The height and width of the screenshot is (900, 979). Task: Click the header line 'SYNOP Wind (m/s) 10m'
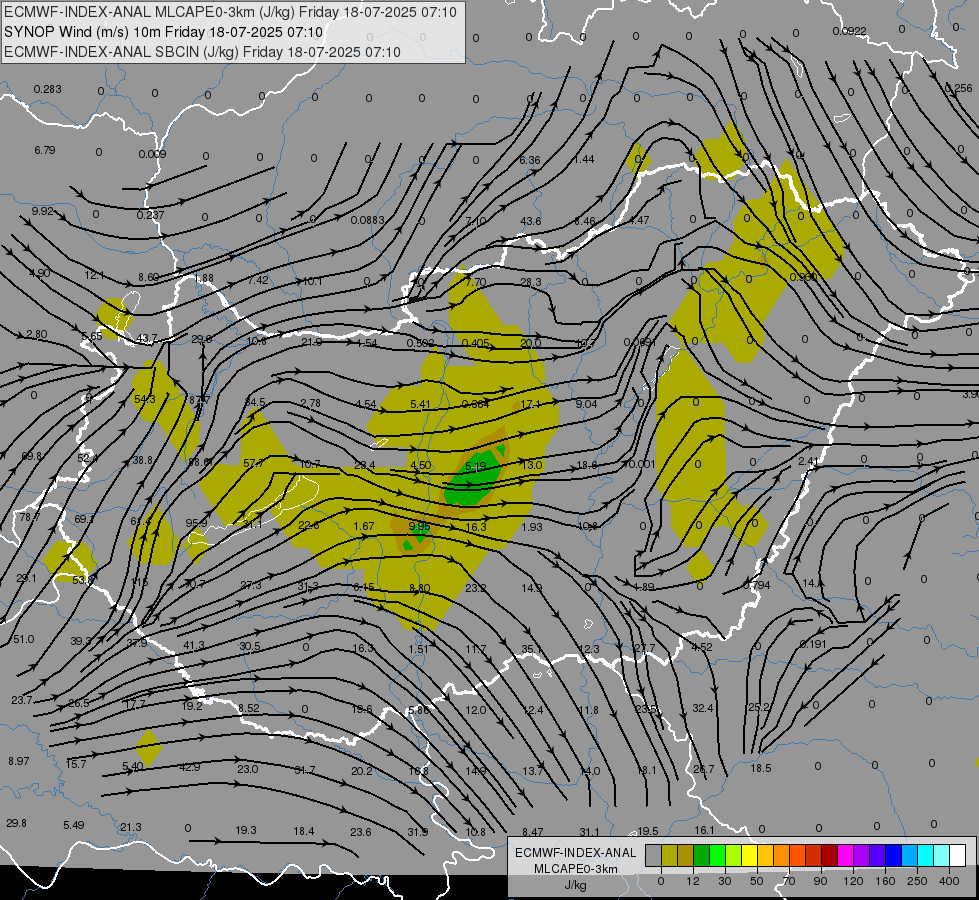82,32
